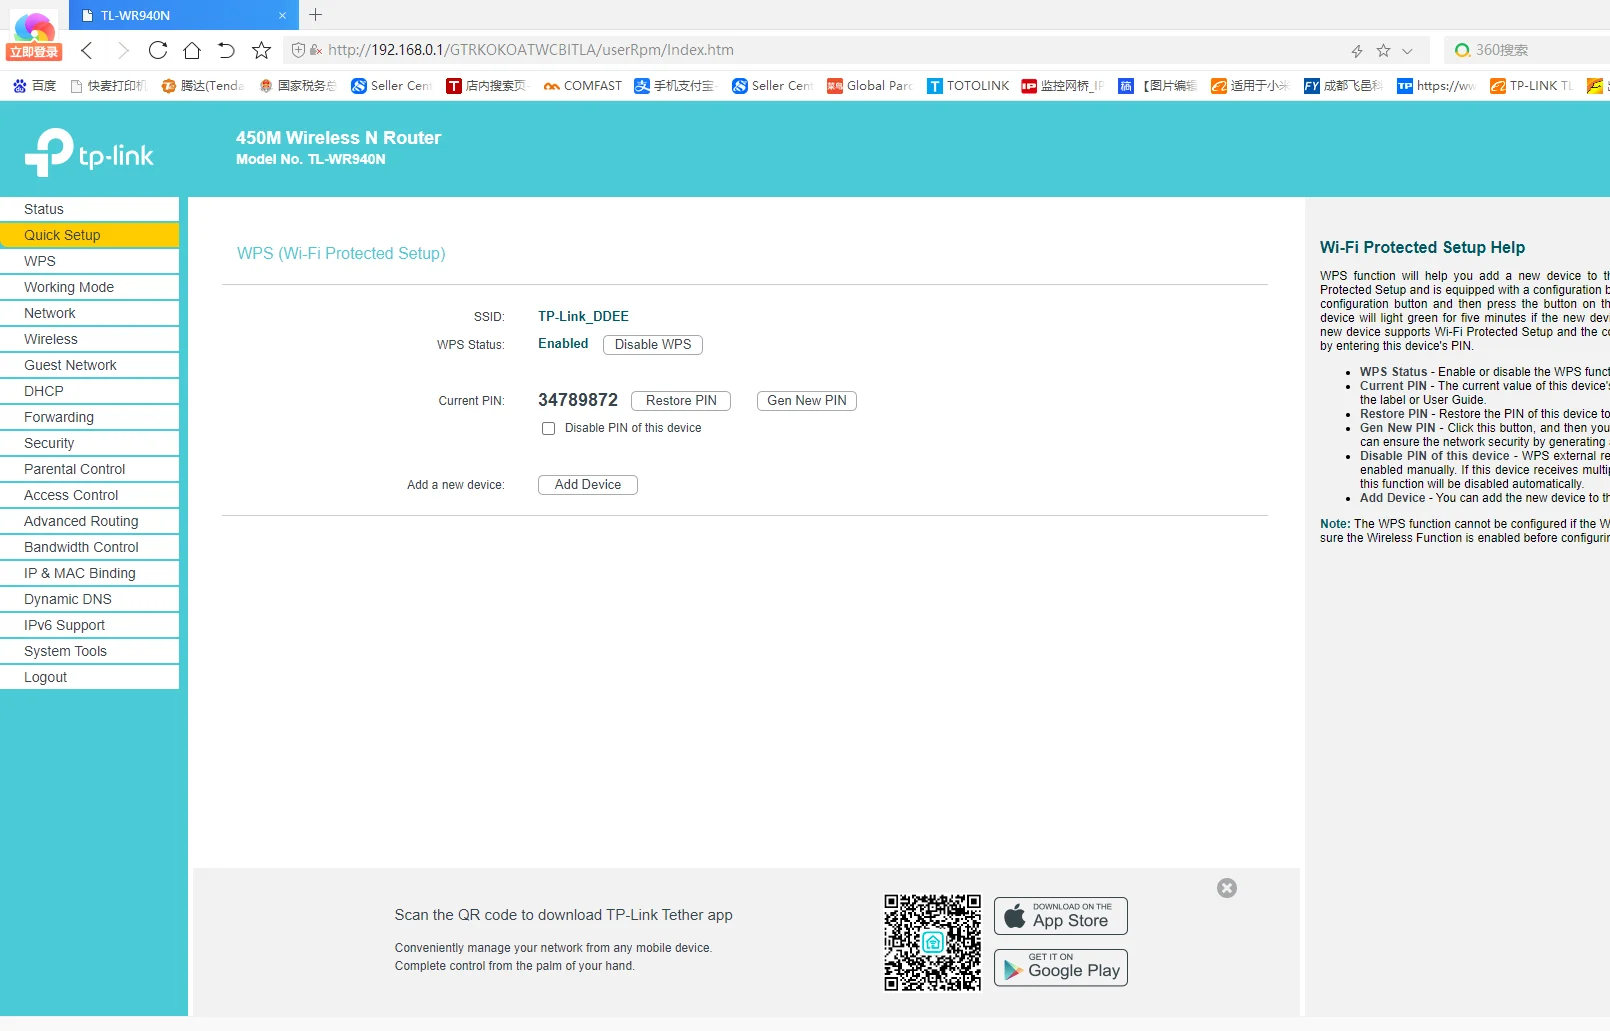Click the Add Device button
The height and width of the screenshot is (1031, 1610).
[588, 485]
